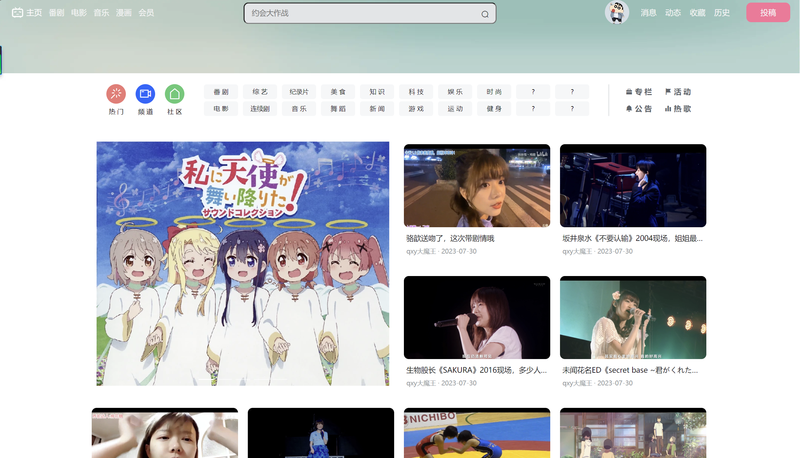Screen dimensions: 800x458
Task: Click title 骆歆送吻了，这次带剧情哦
Action: (450, 238)
